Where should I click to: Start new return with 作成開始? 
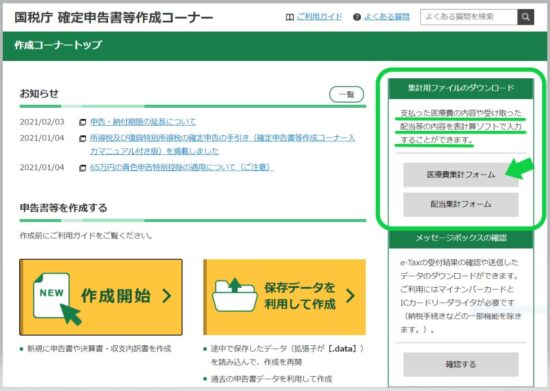coord(101,297)
